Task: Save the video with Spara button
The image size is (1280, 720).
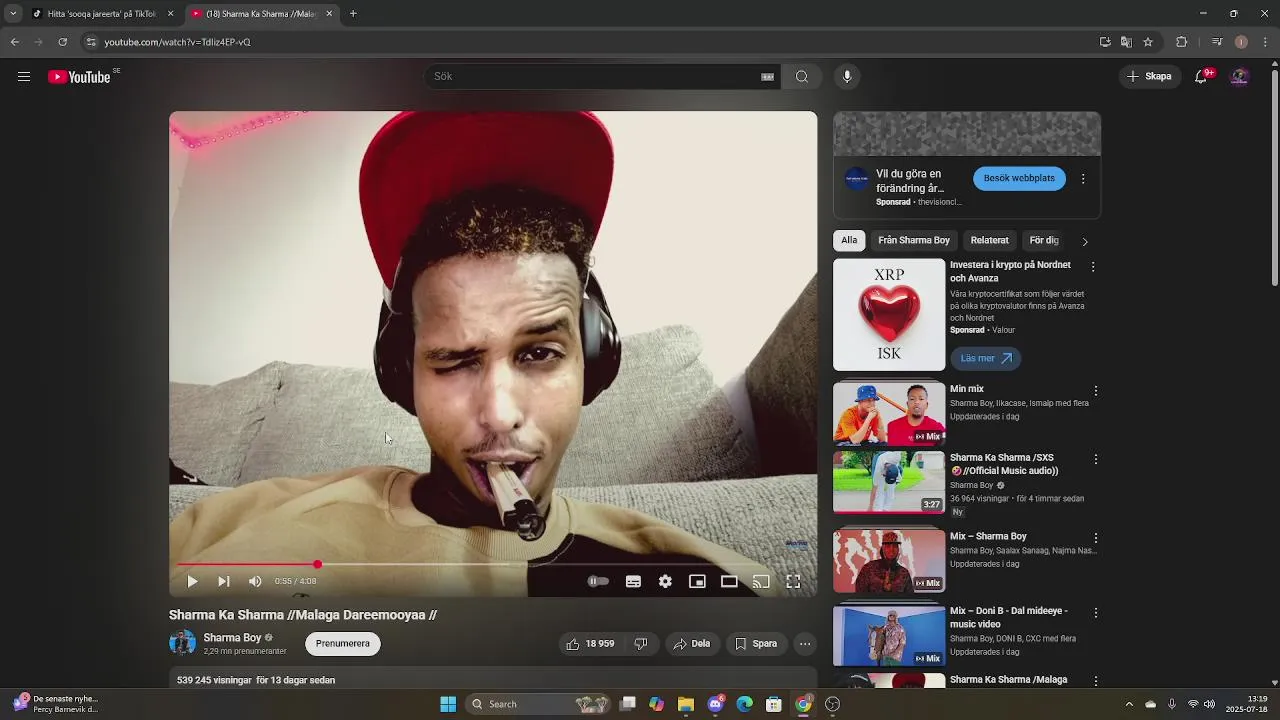Action: coord(756,644)
